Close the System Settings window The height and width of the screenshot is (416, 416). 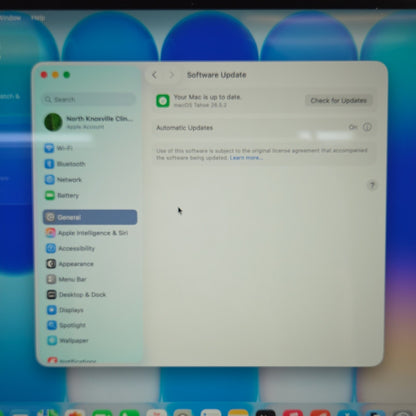click(x=44, y=75)
